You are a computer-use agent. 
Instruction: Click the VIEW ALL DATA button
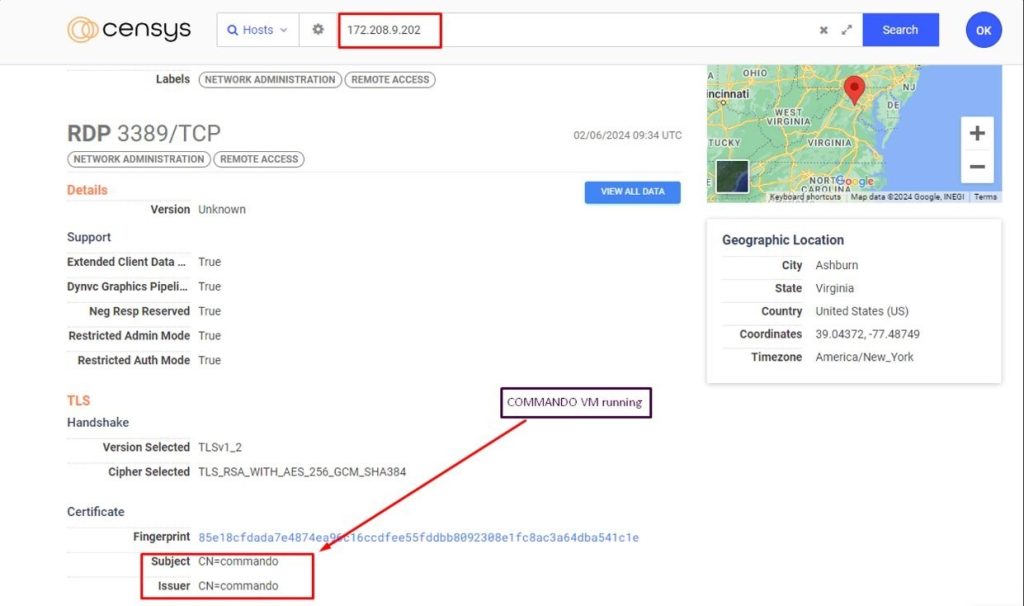coord(632,192)
